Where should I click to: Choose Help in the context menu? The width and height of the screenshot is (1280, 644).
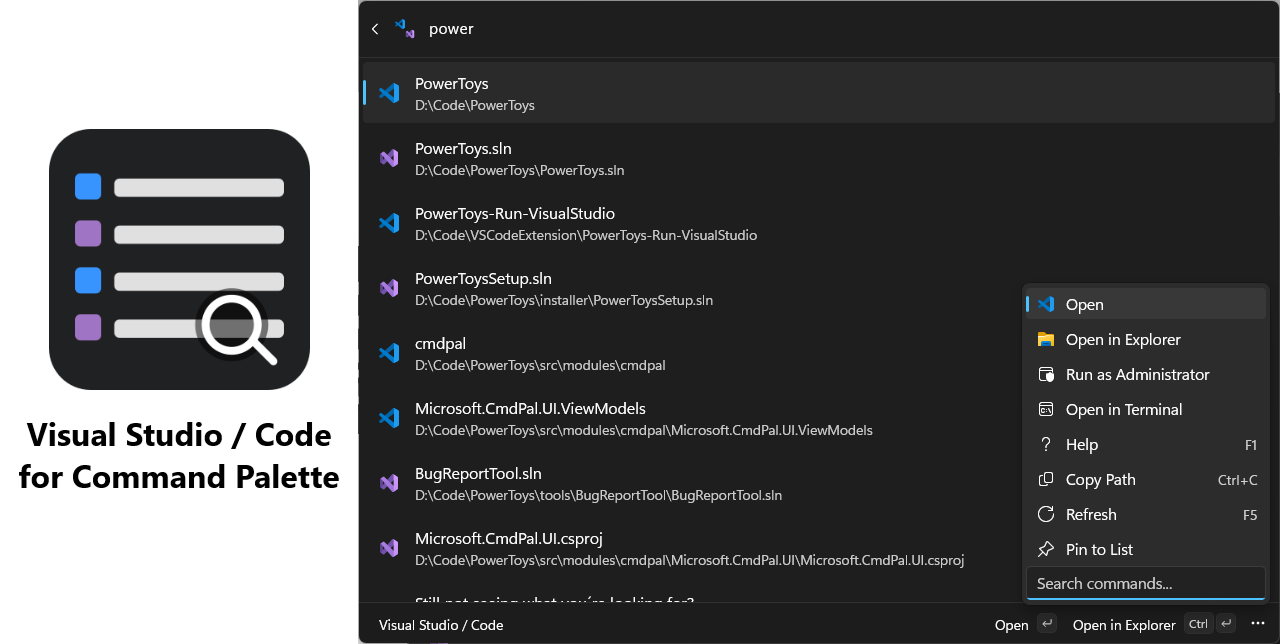1146,444
